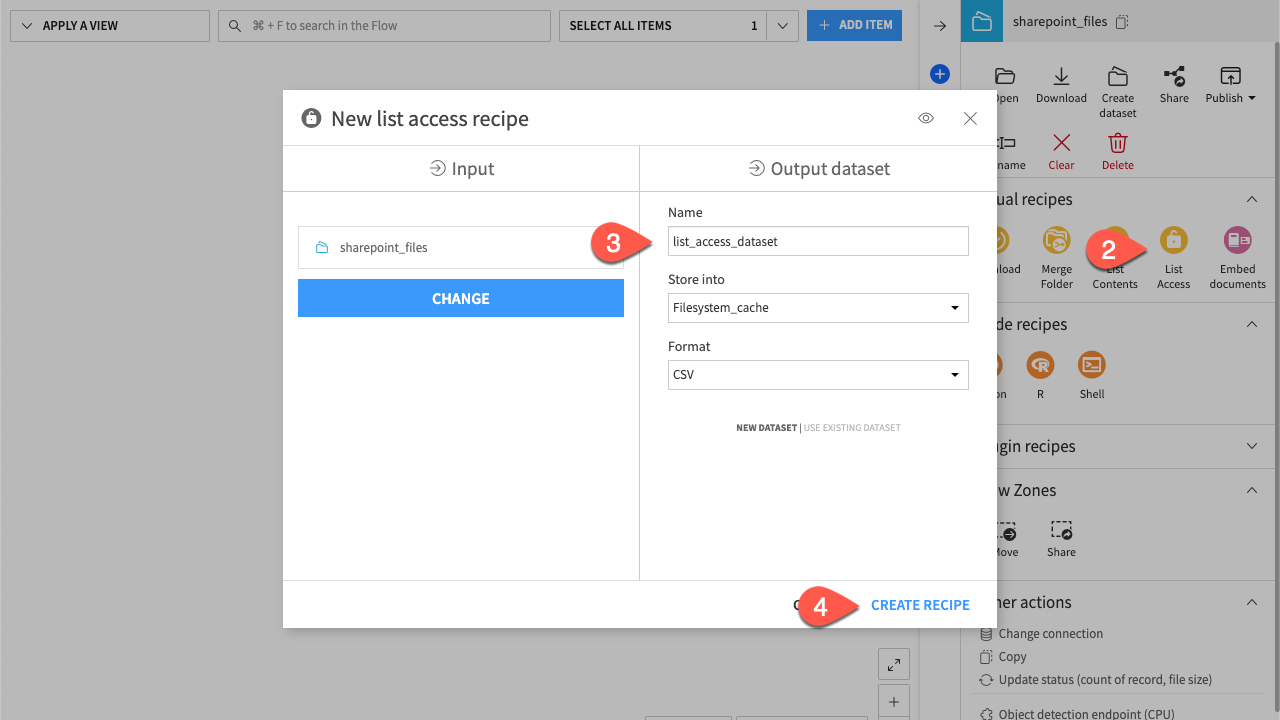Select Change connection from other actions
1280x720 pixels.
point(1050,633)
